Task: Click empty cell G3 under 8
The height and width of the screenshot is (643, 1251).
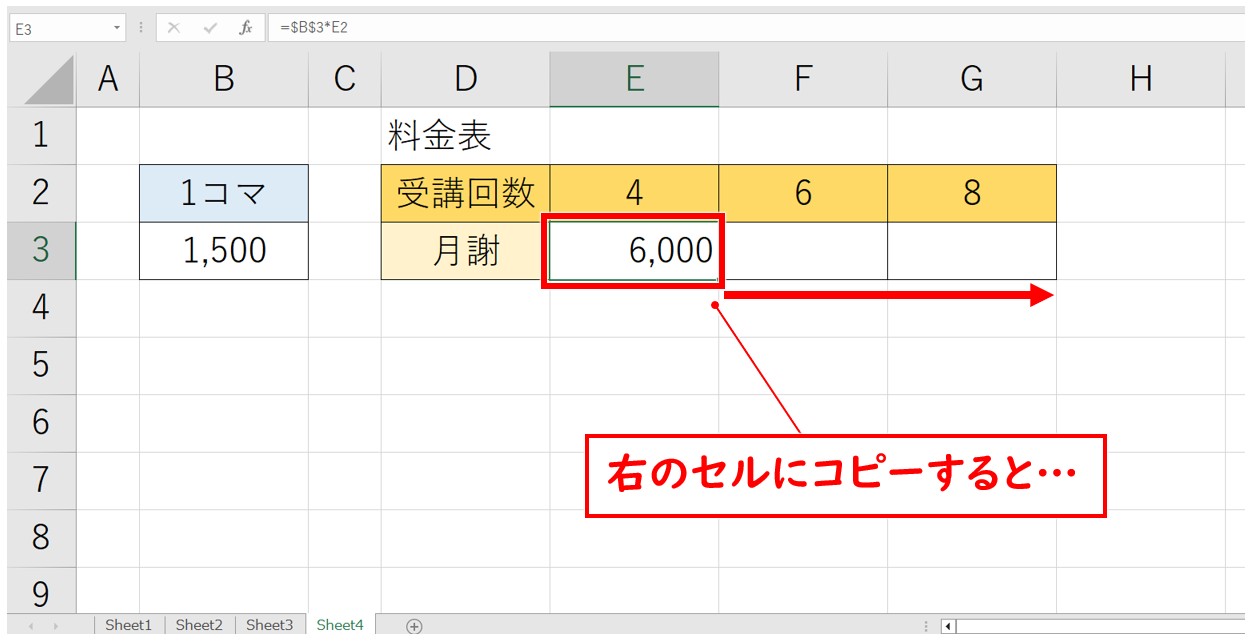Action: click(x=972, y=251)
